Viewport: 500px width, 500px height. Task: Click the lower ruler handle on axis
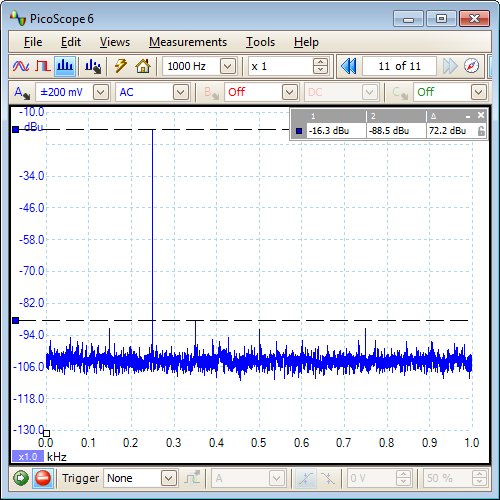pos(16,320)
